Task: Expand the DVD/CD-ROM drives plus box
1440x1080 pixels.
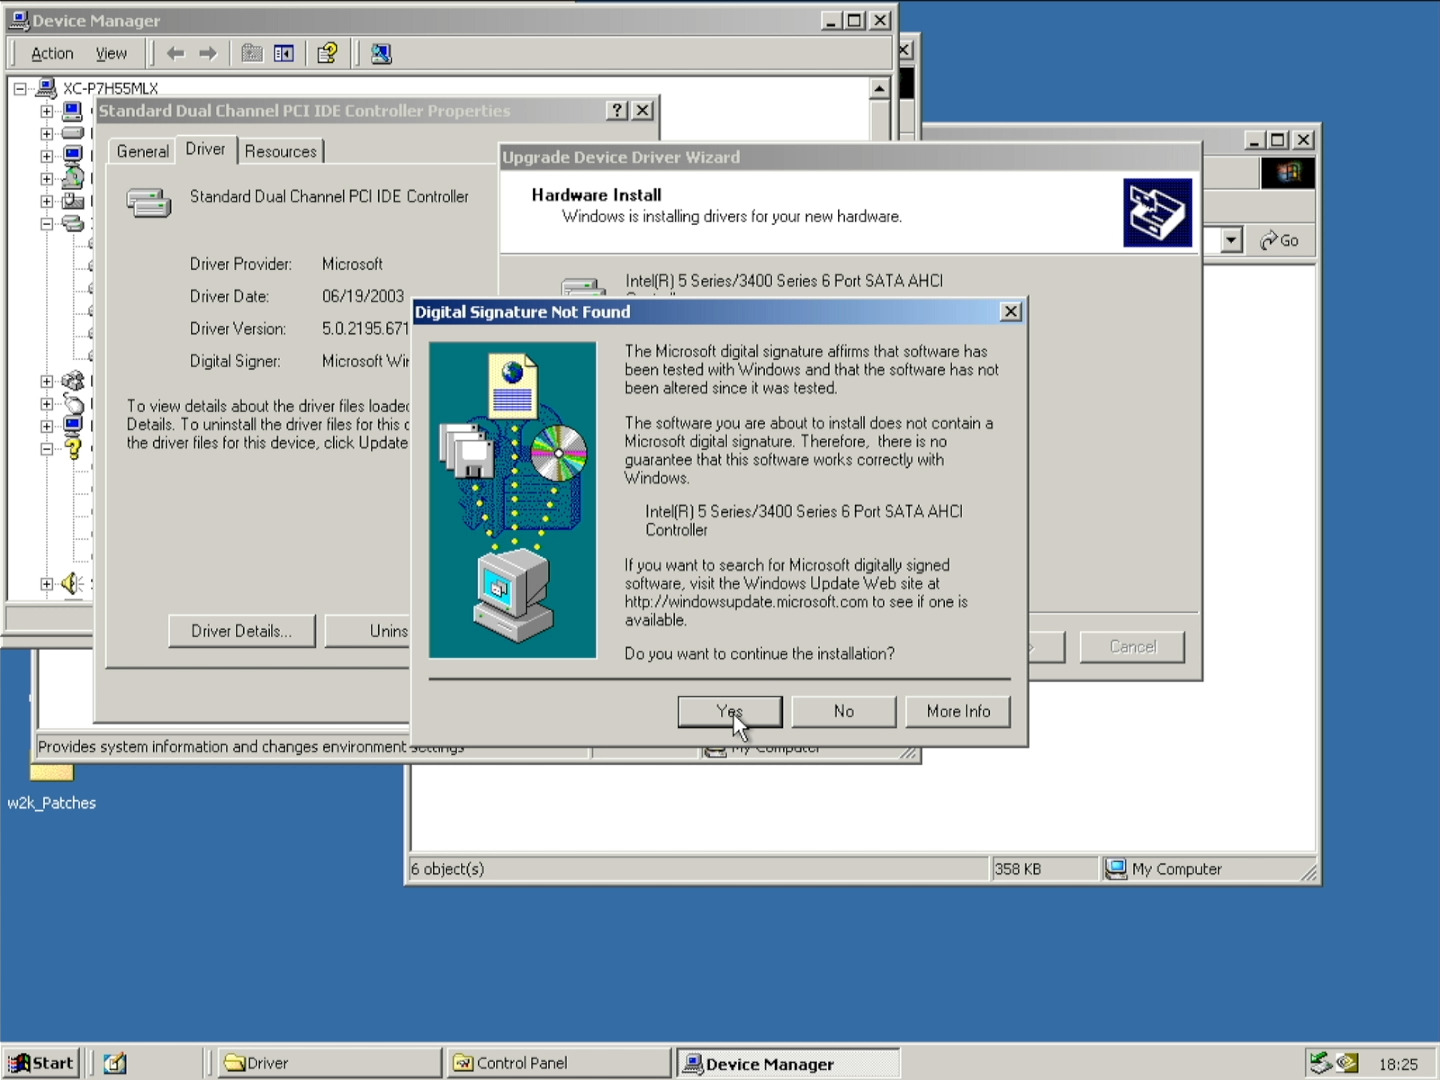Action: pyautogui.click(x=46, y=178)
